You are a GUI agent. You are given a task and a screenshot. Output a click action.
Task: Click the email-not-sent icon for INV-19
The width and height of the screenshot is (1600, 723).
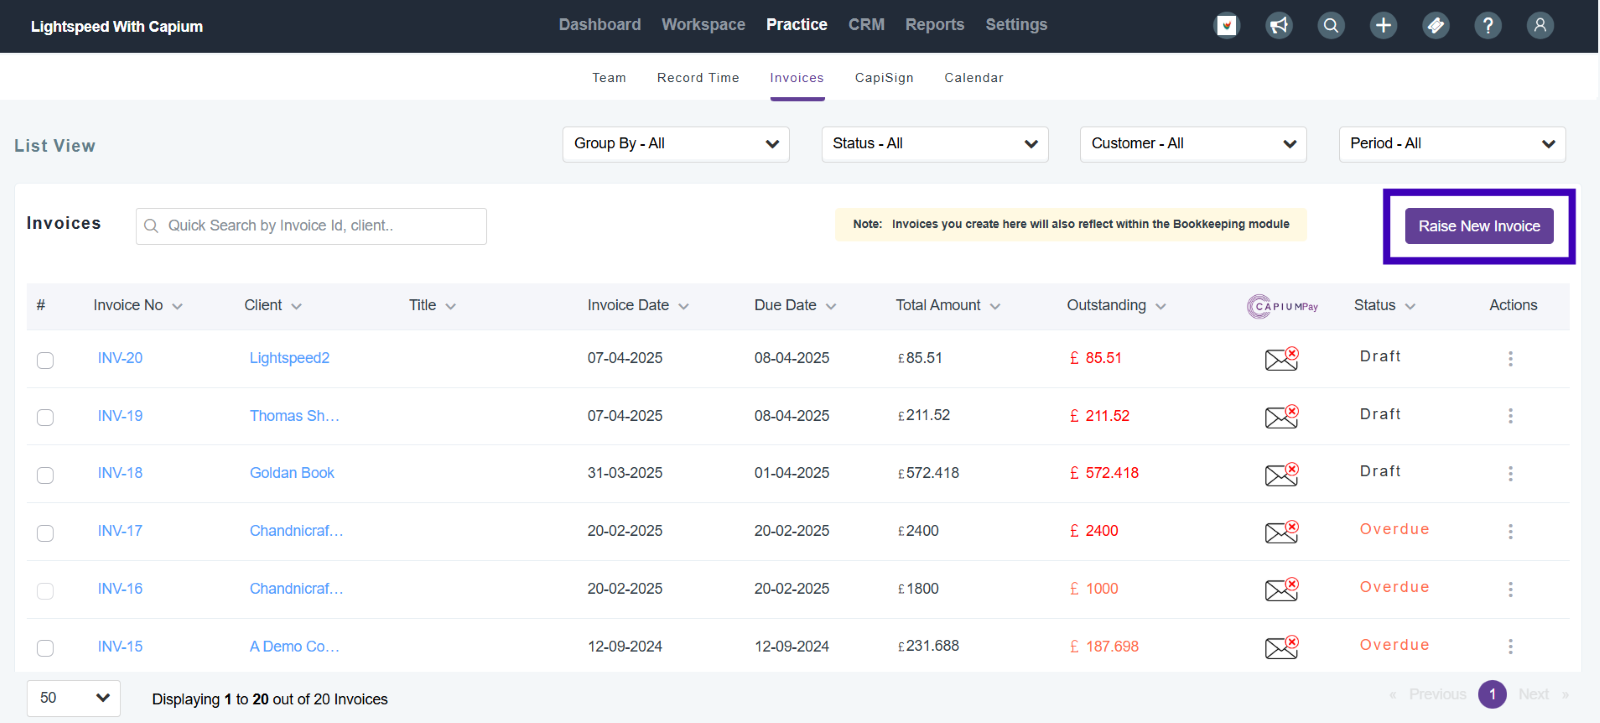[1282, 417]
